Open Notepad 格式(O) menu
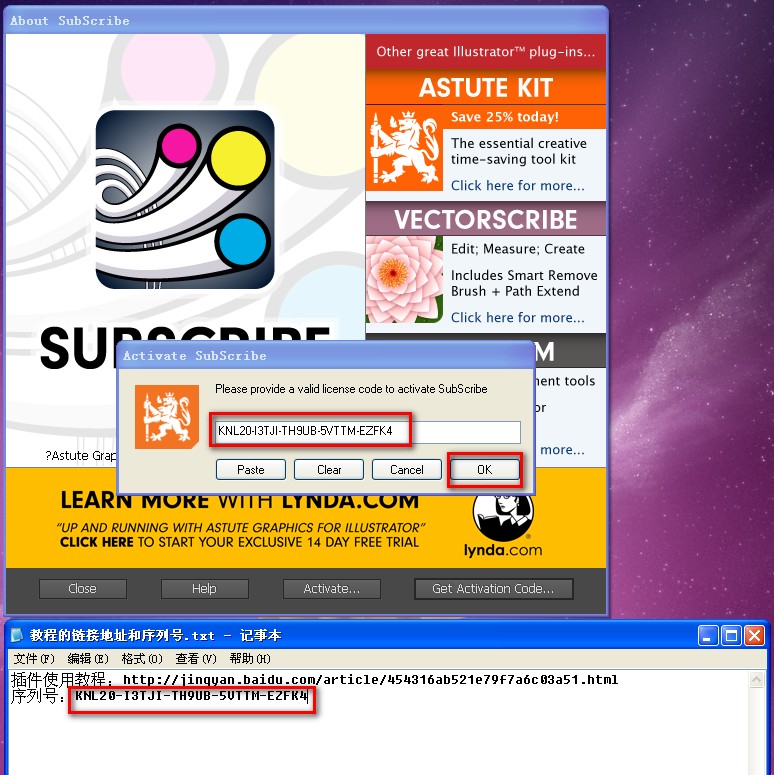Image resolution: width=774 pixels, height=775 pixels. pos(142,659)
